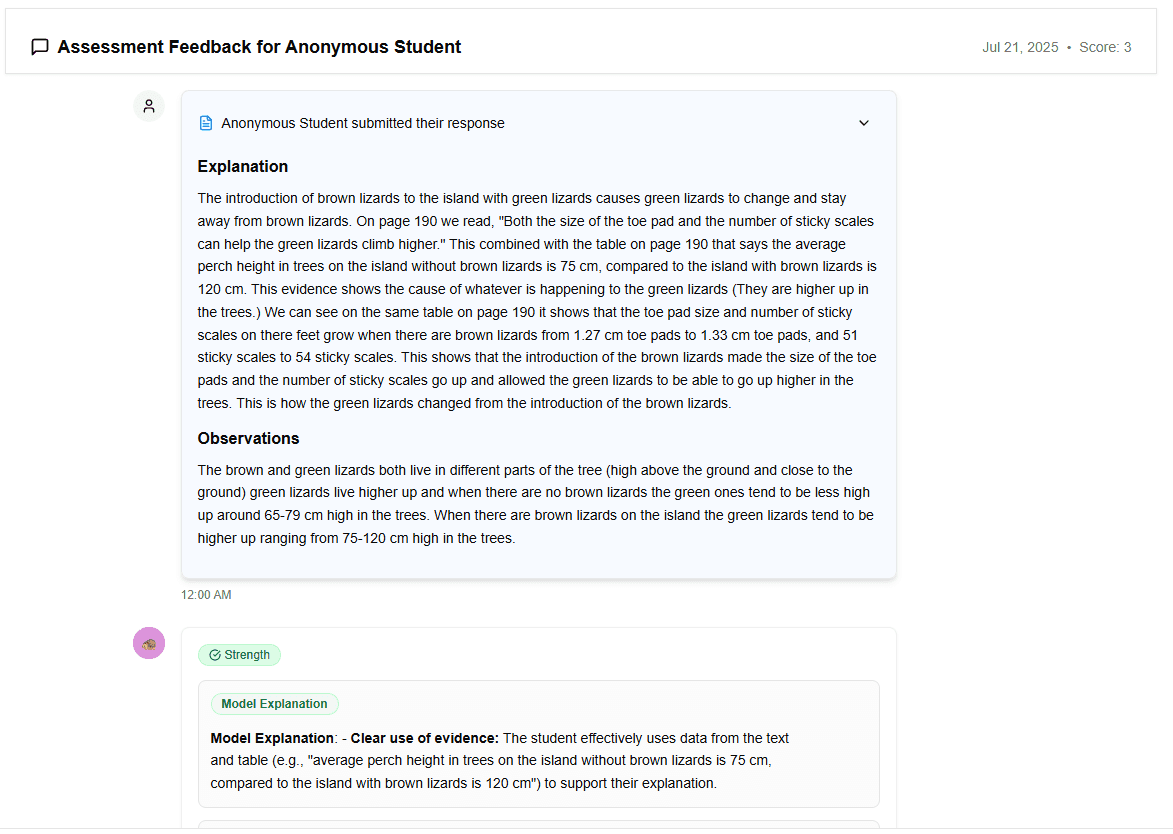Toggle the response panel with the dropdown arrow

[x=863, y=122]
